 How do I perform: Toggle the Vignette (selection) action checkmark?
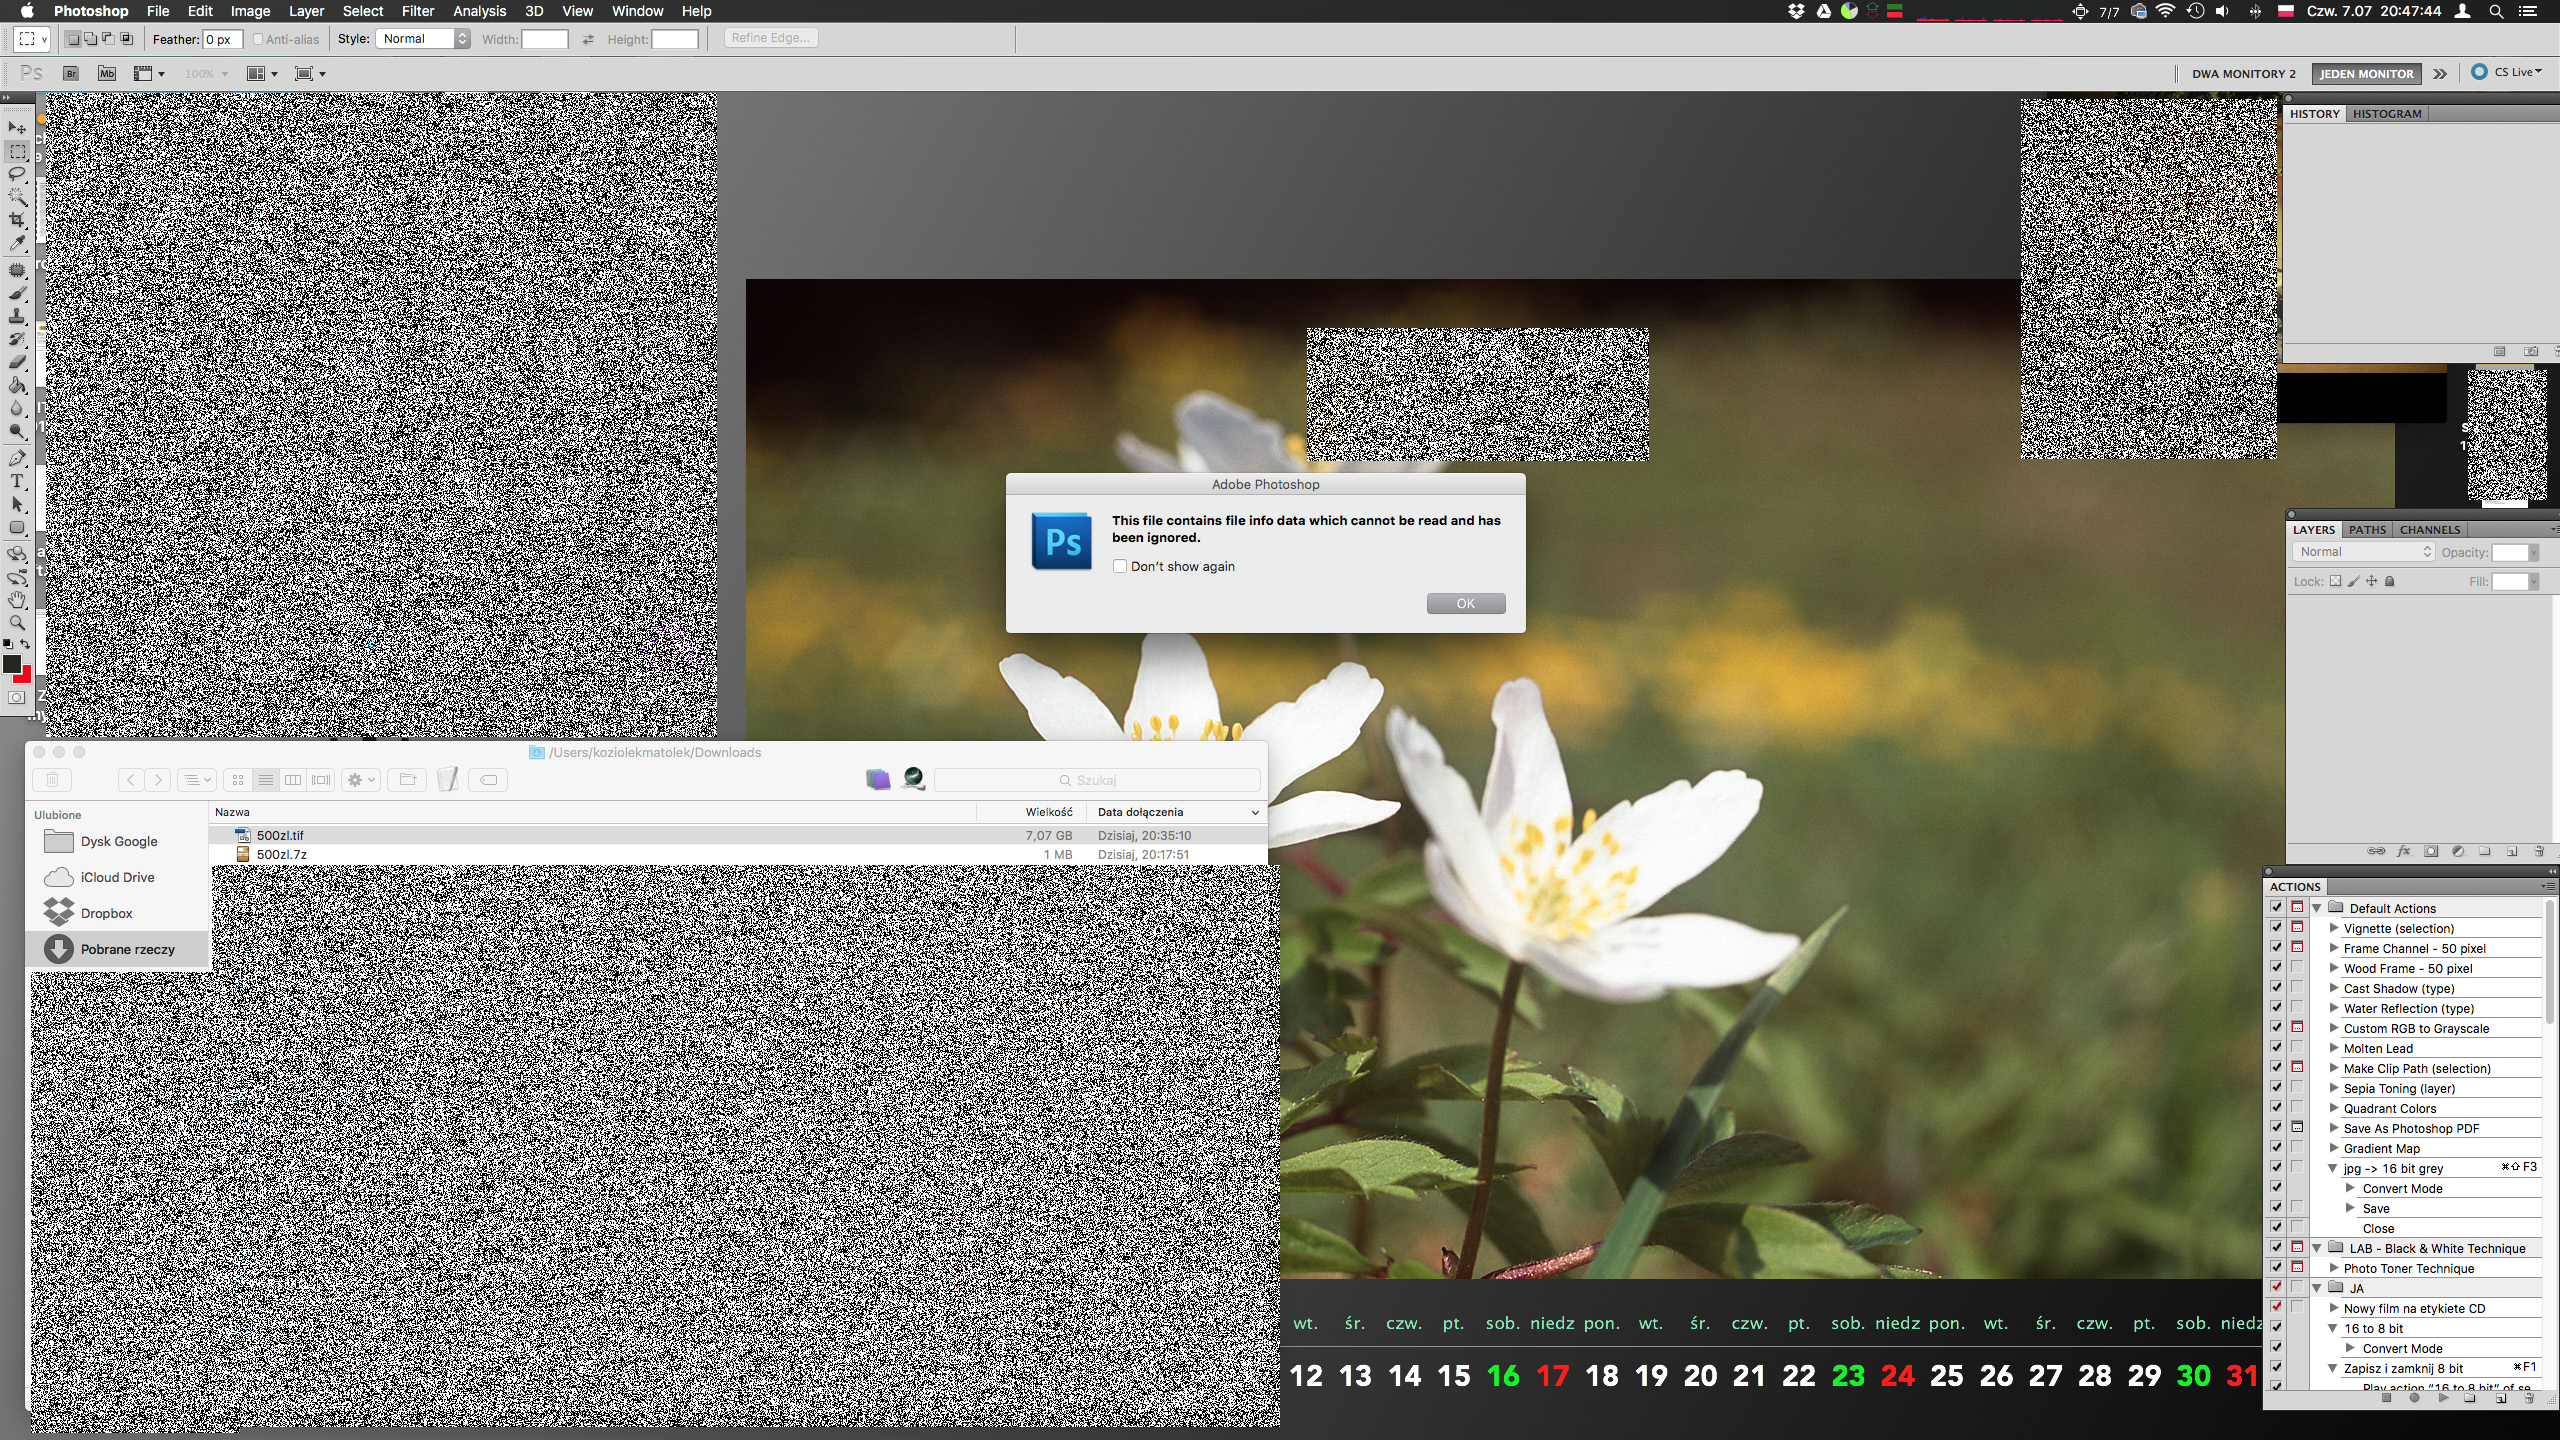tap(2276, 928)
